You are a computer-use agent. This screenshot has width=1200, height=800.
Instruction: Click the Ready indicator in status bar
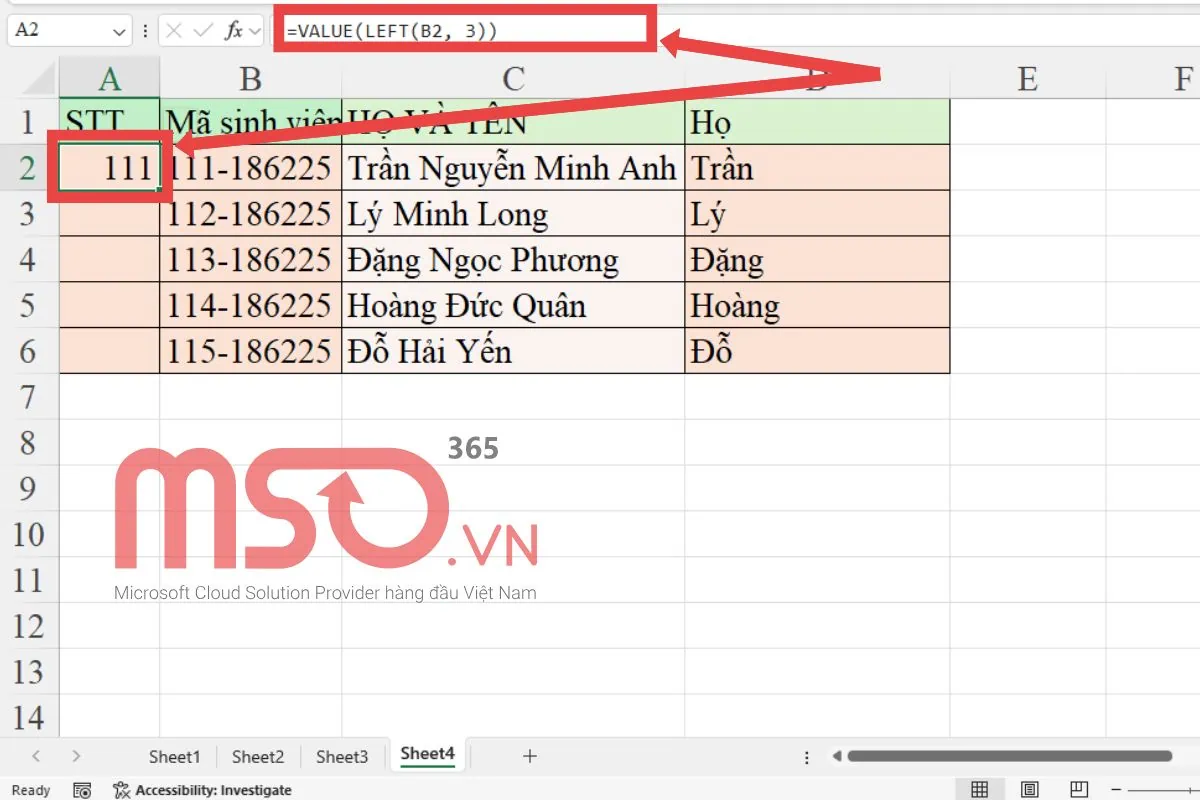coord(30,789)
